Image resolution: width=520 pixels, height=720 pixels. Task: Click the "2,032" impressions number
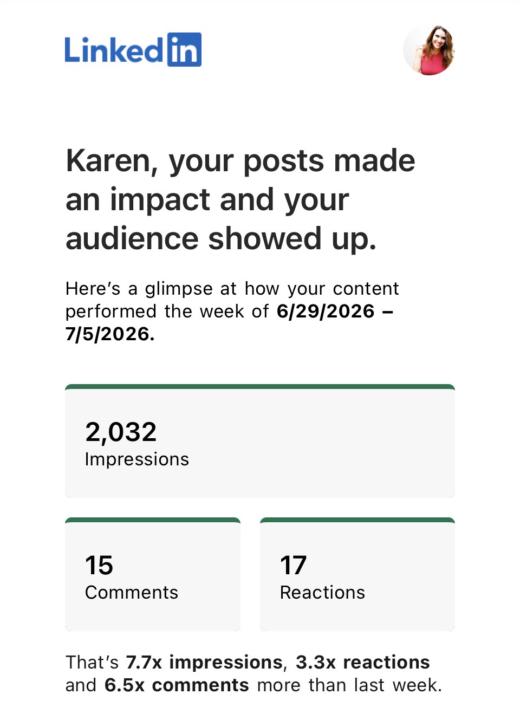[121, 432]
